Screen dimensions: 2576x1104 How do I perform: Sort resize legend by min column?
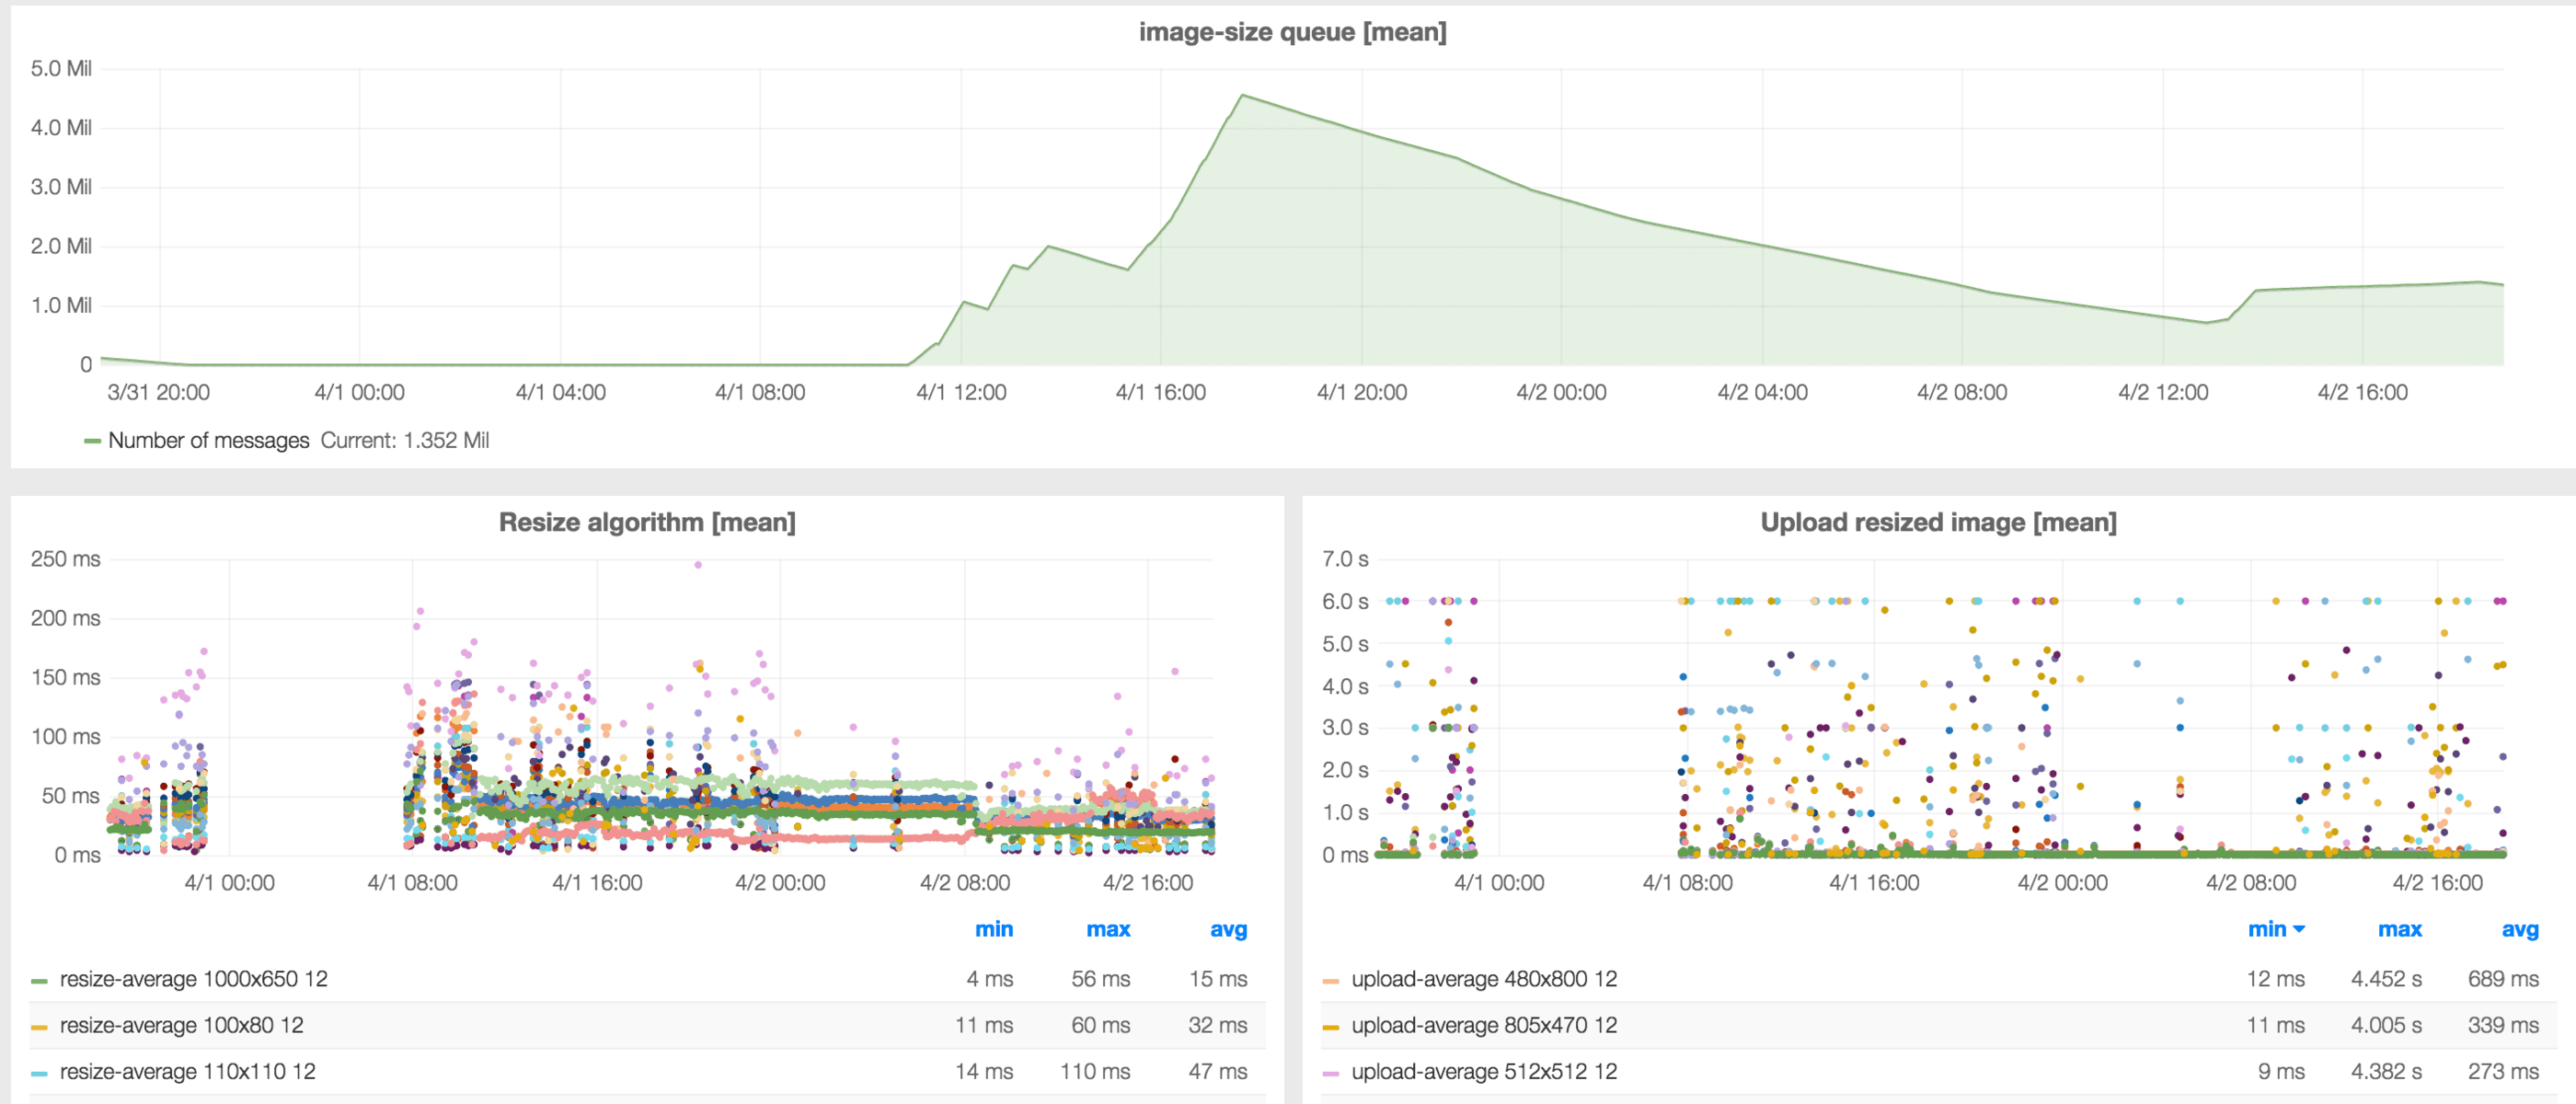993,929
